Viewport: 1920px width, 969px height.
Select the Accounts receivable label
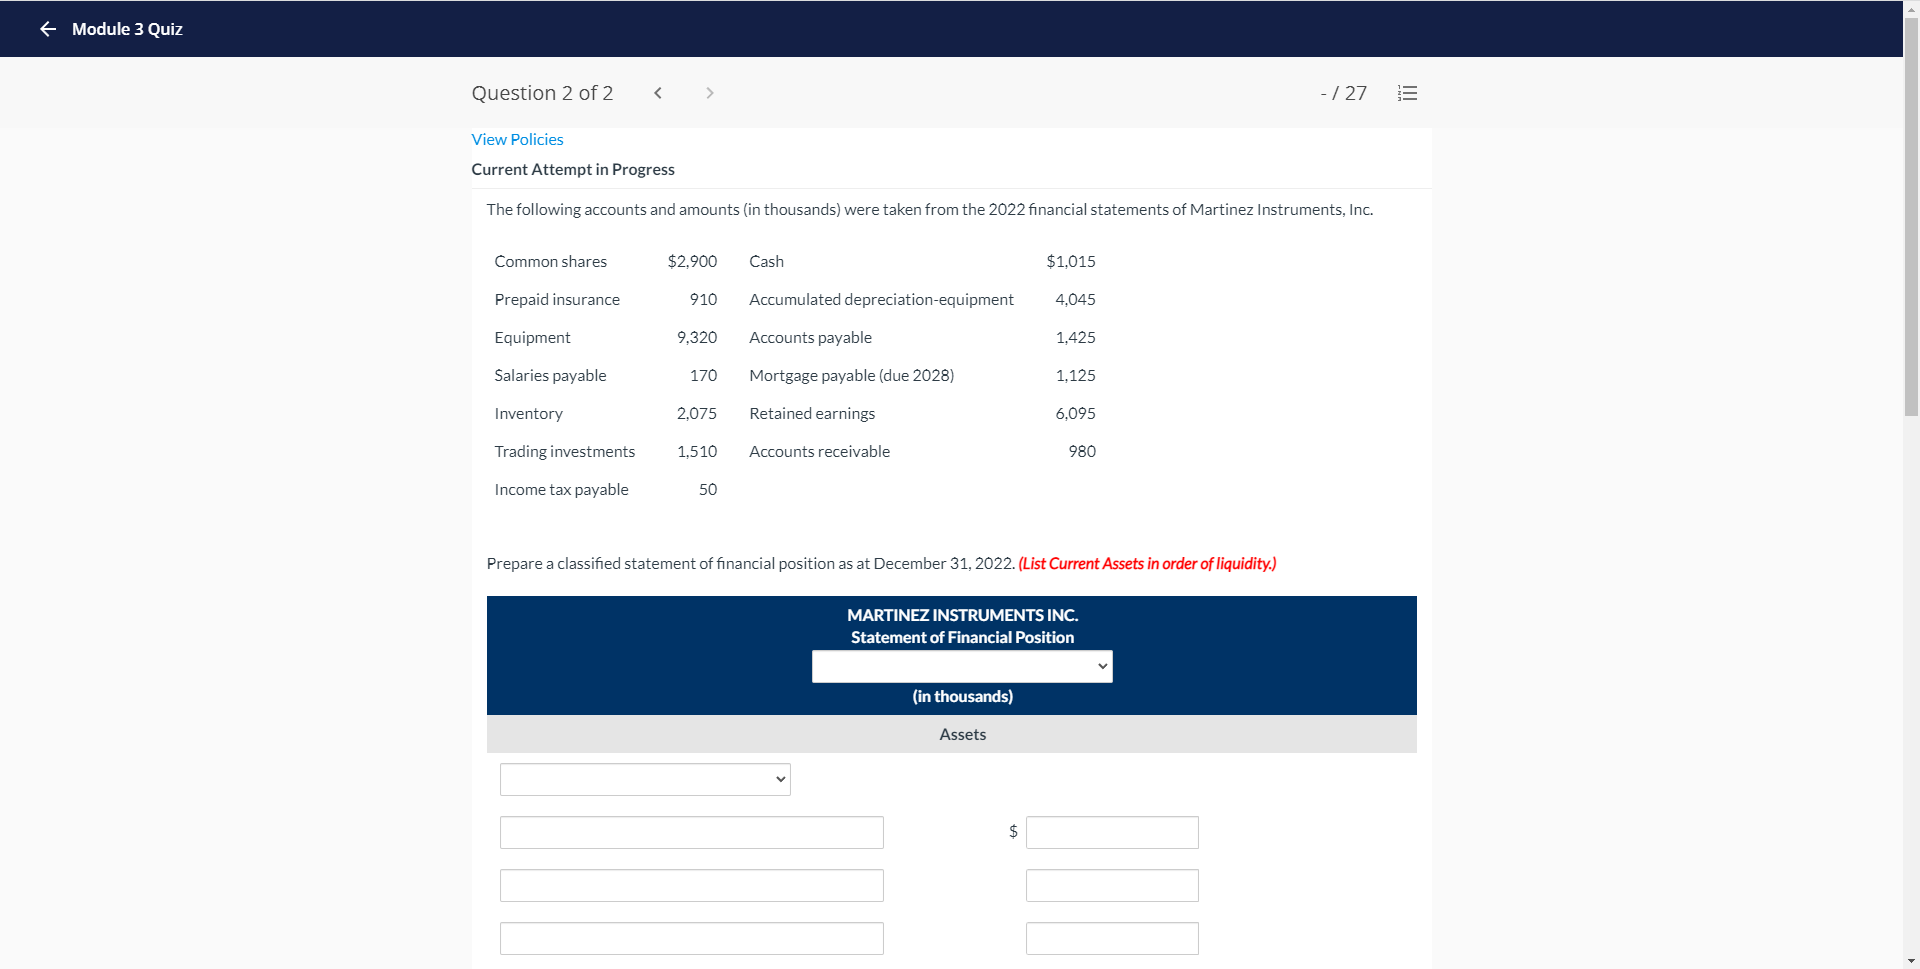(x=819, y=451)
